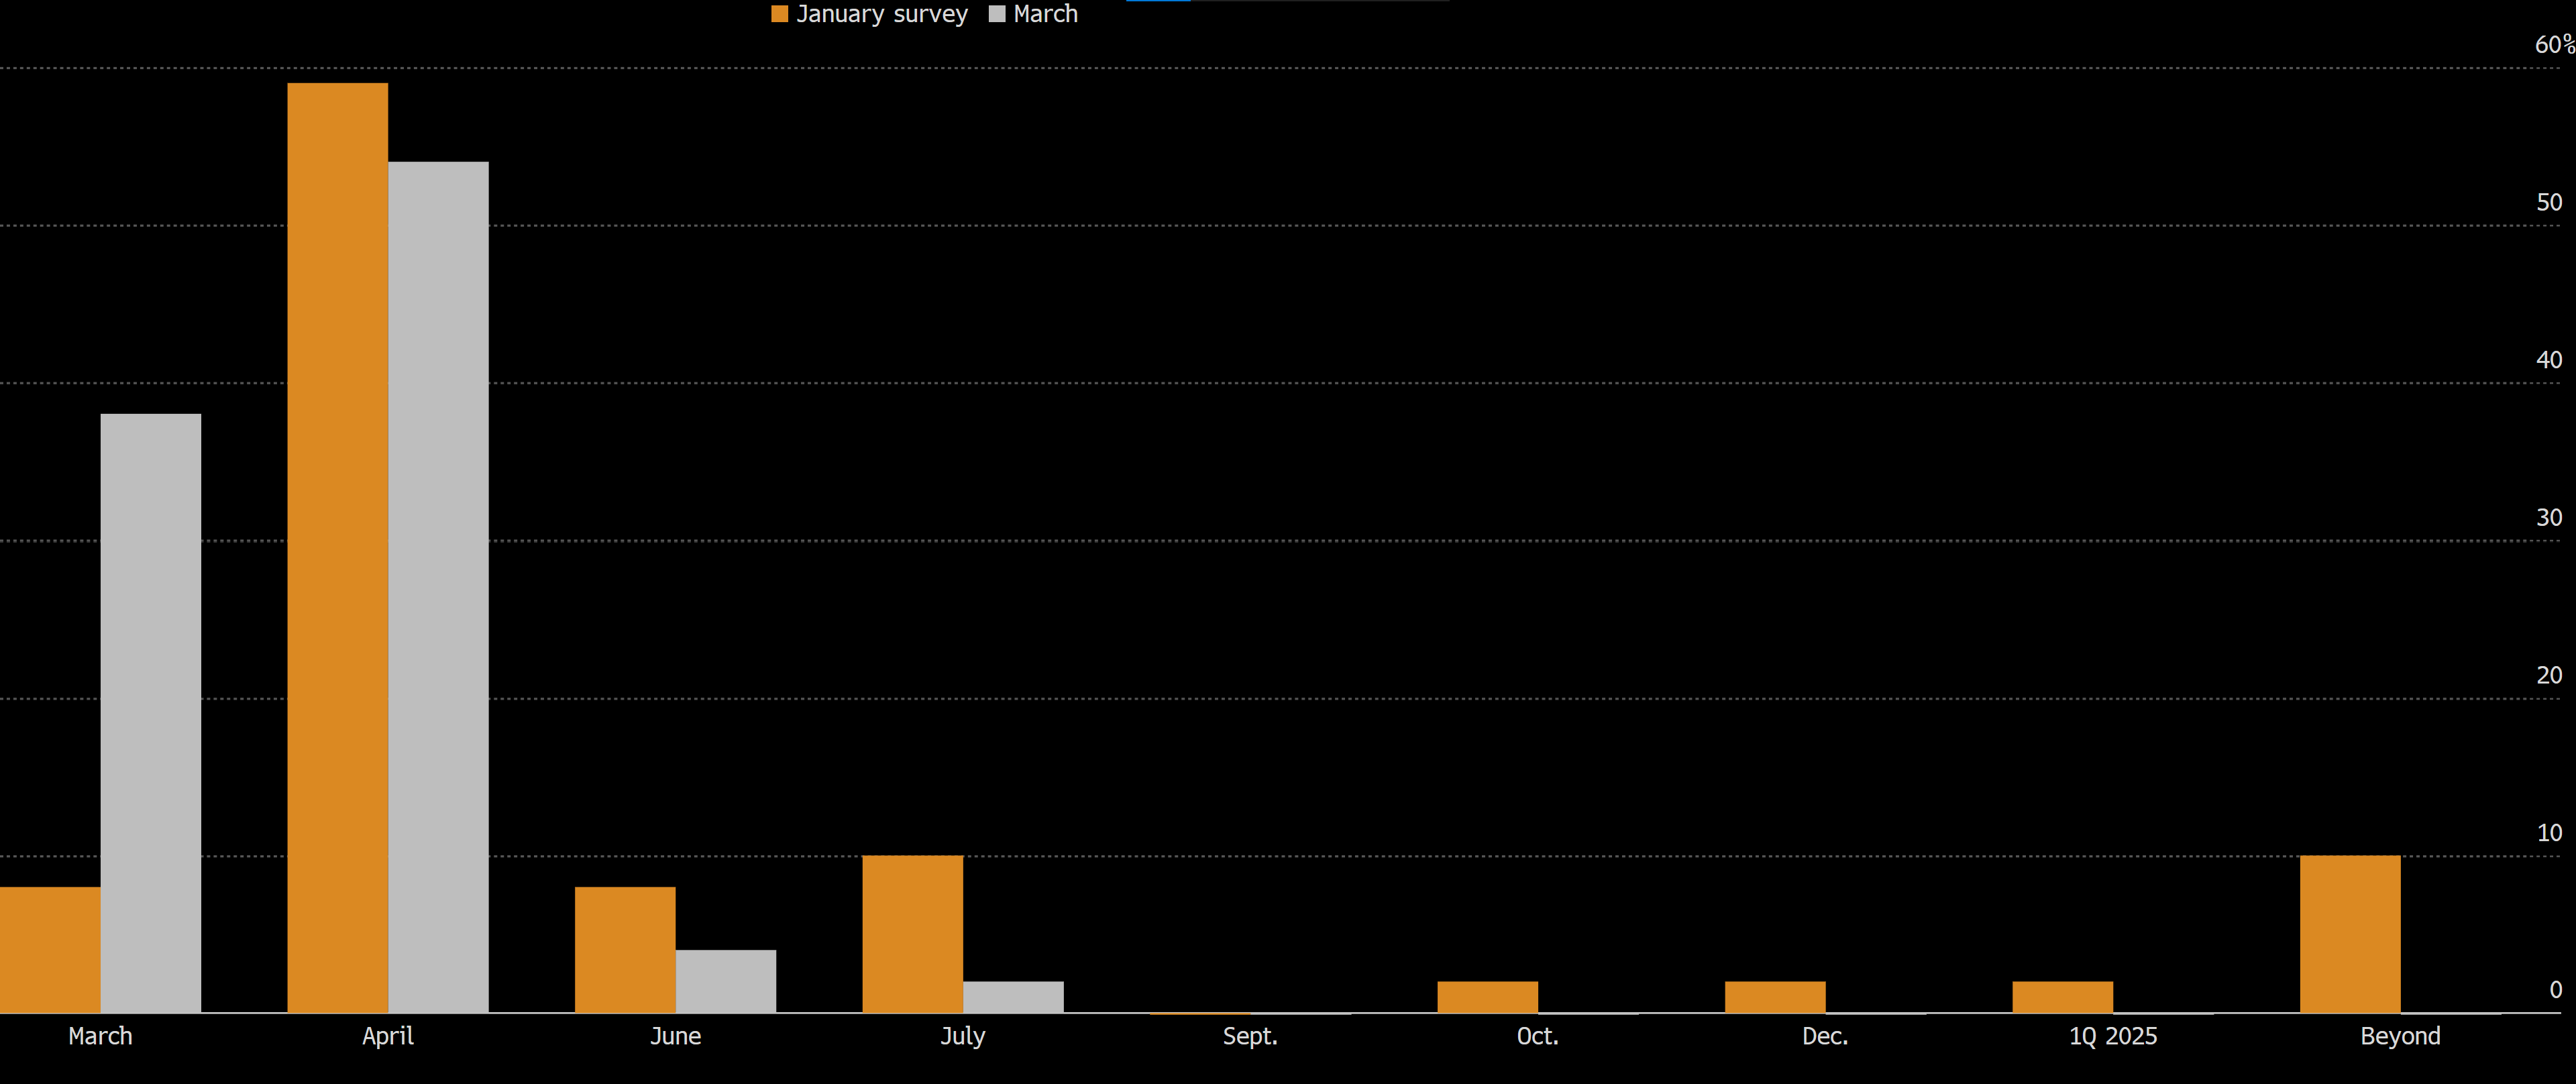Click the small gray July bar

click(x=1013, y=997)
